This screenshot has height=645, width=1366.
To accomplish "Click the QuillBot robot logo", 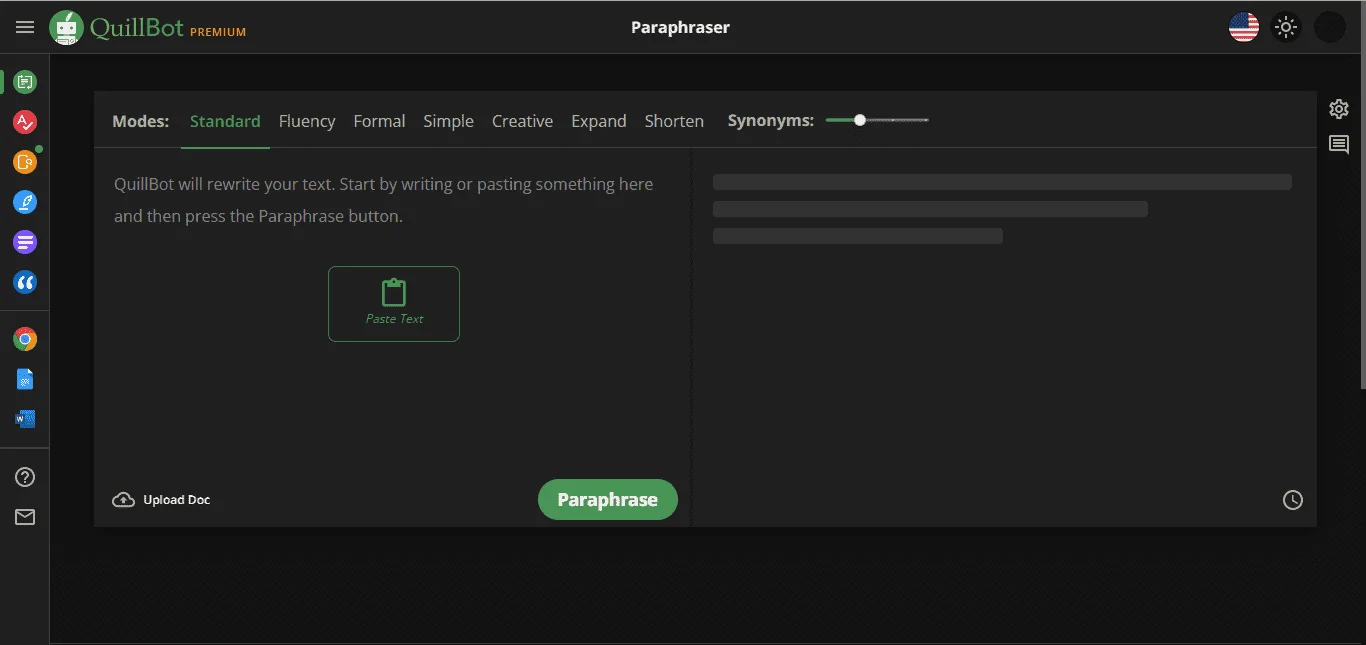I will click(x=66, y=28).
